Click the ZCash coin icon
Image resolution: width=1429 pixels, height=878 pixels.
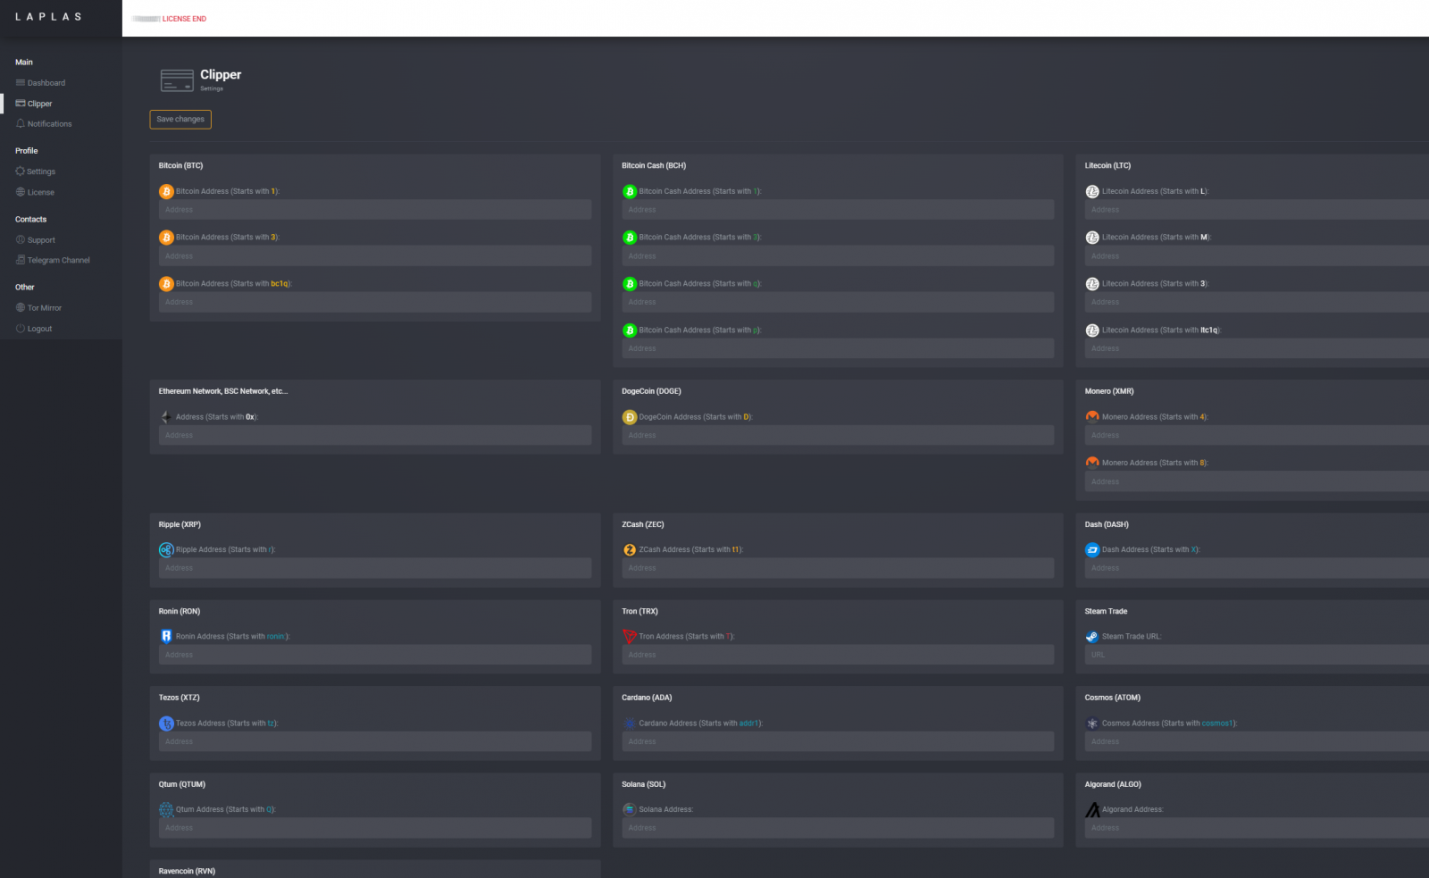pos(630,550)
